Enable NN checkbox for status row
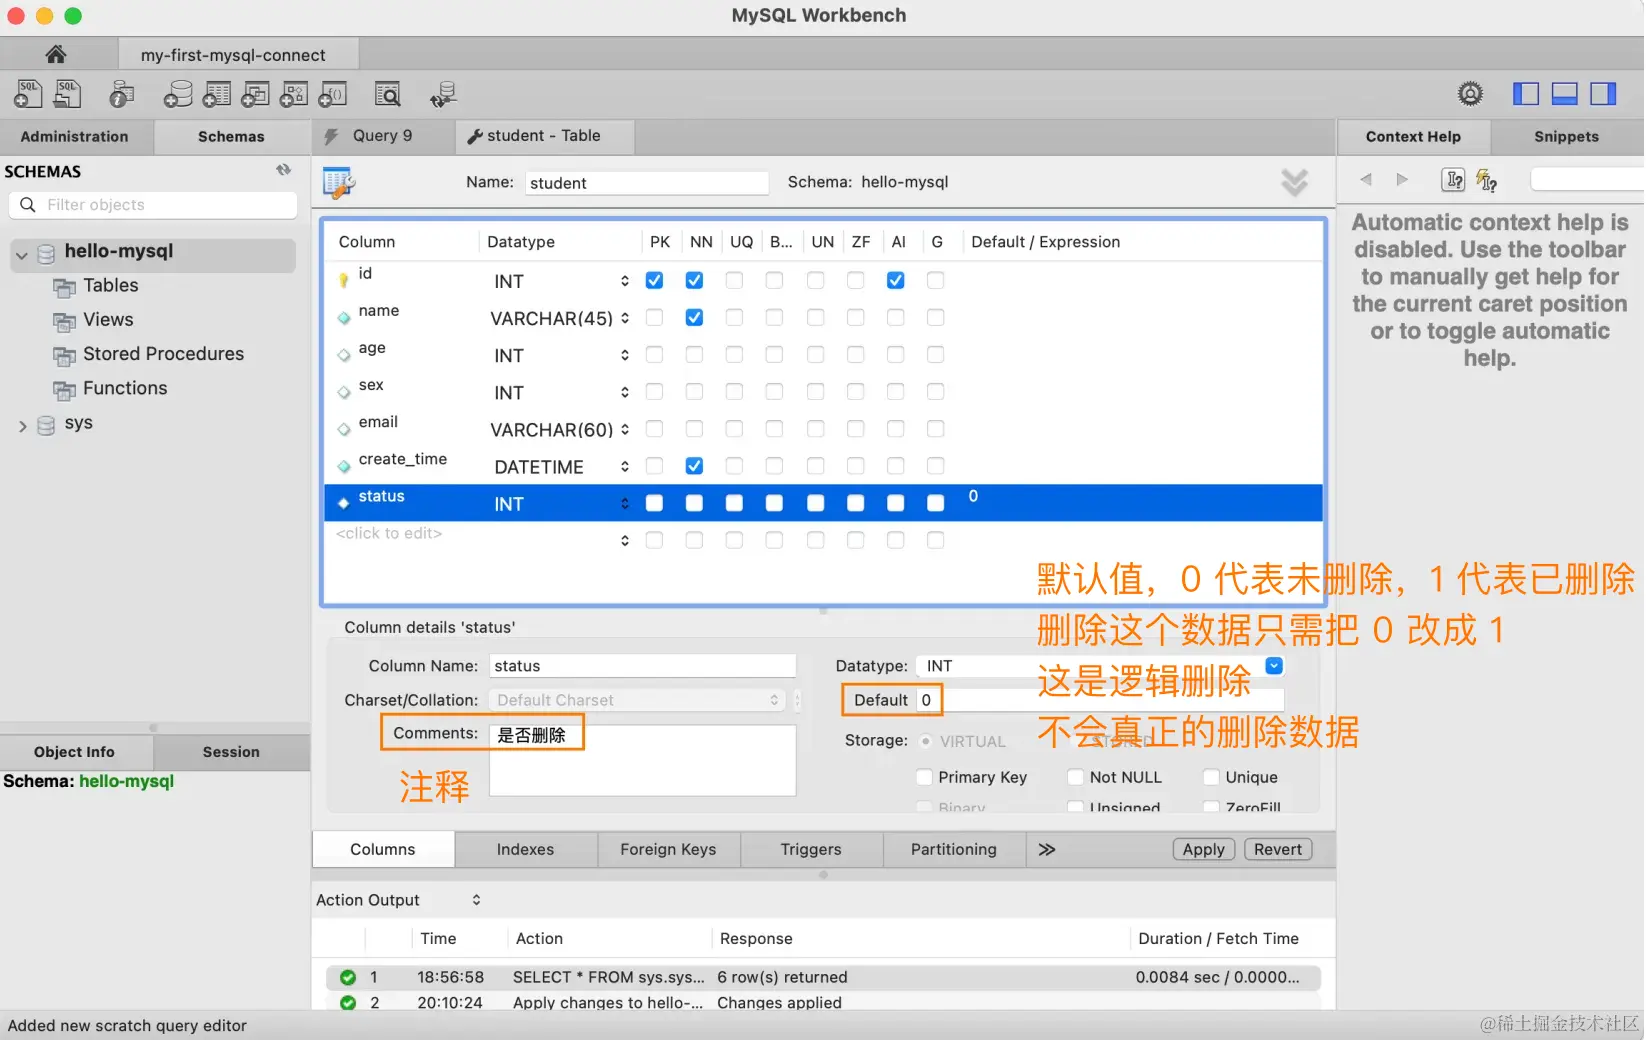1646x1040 pixels. pyautogui.click(x=694, y=503)
